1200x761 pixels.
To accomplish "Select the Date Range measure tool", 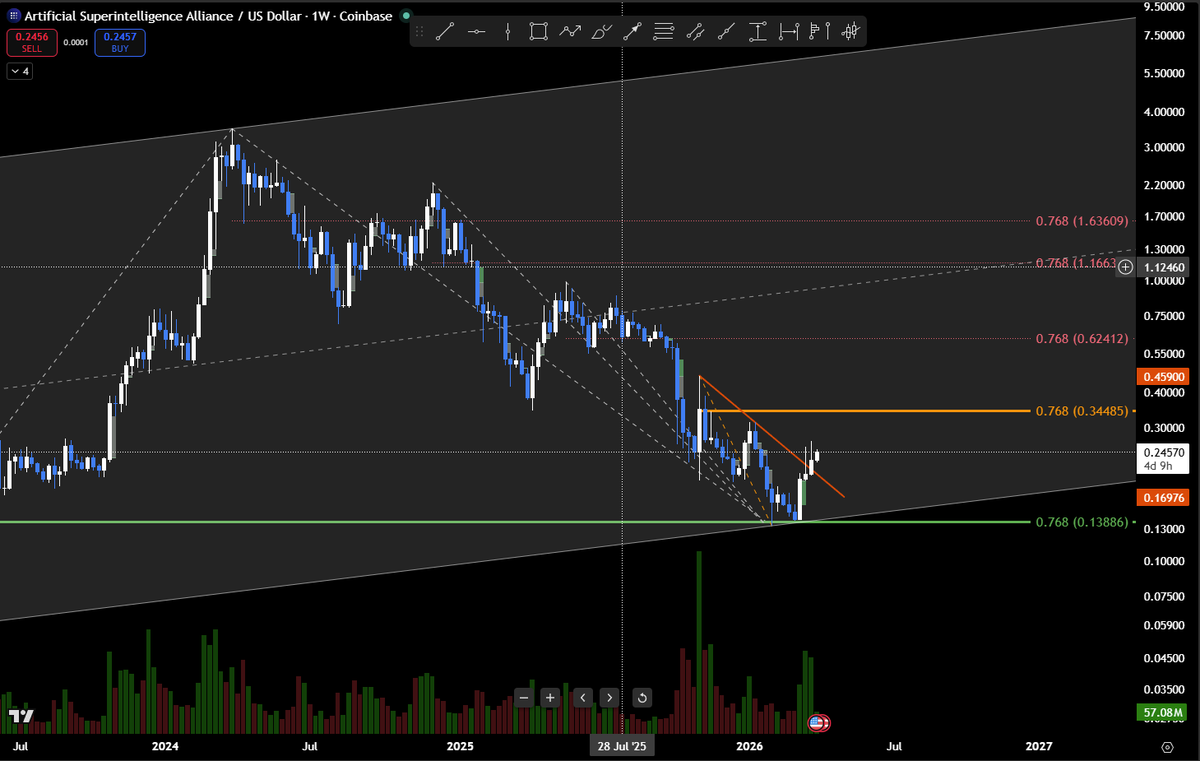I will (x=789, y=32).
